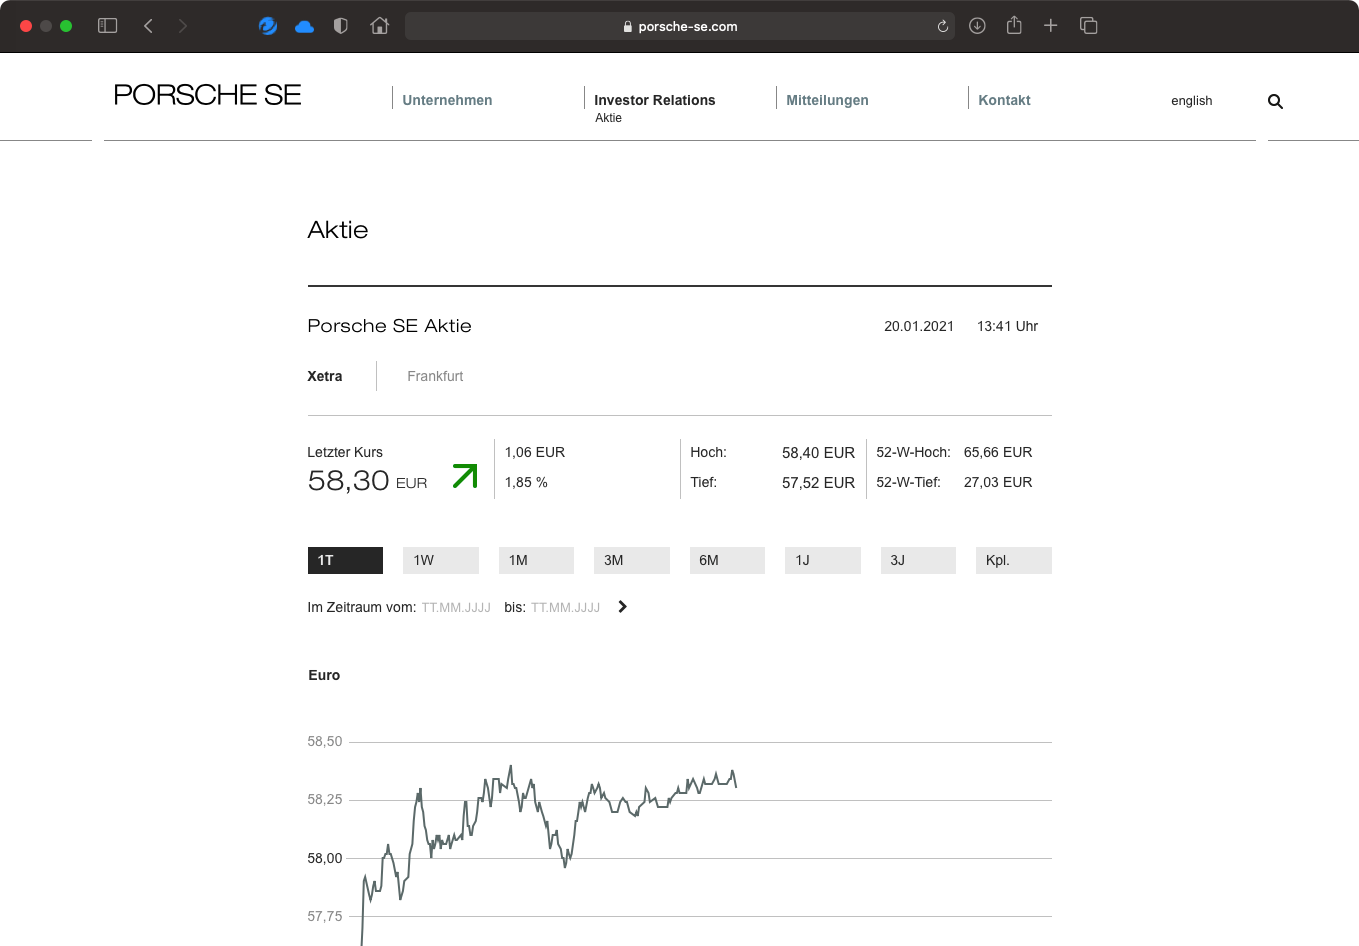Select the Kpl. chart period
The image size is (1359, 946).
1014,560
